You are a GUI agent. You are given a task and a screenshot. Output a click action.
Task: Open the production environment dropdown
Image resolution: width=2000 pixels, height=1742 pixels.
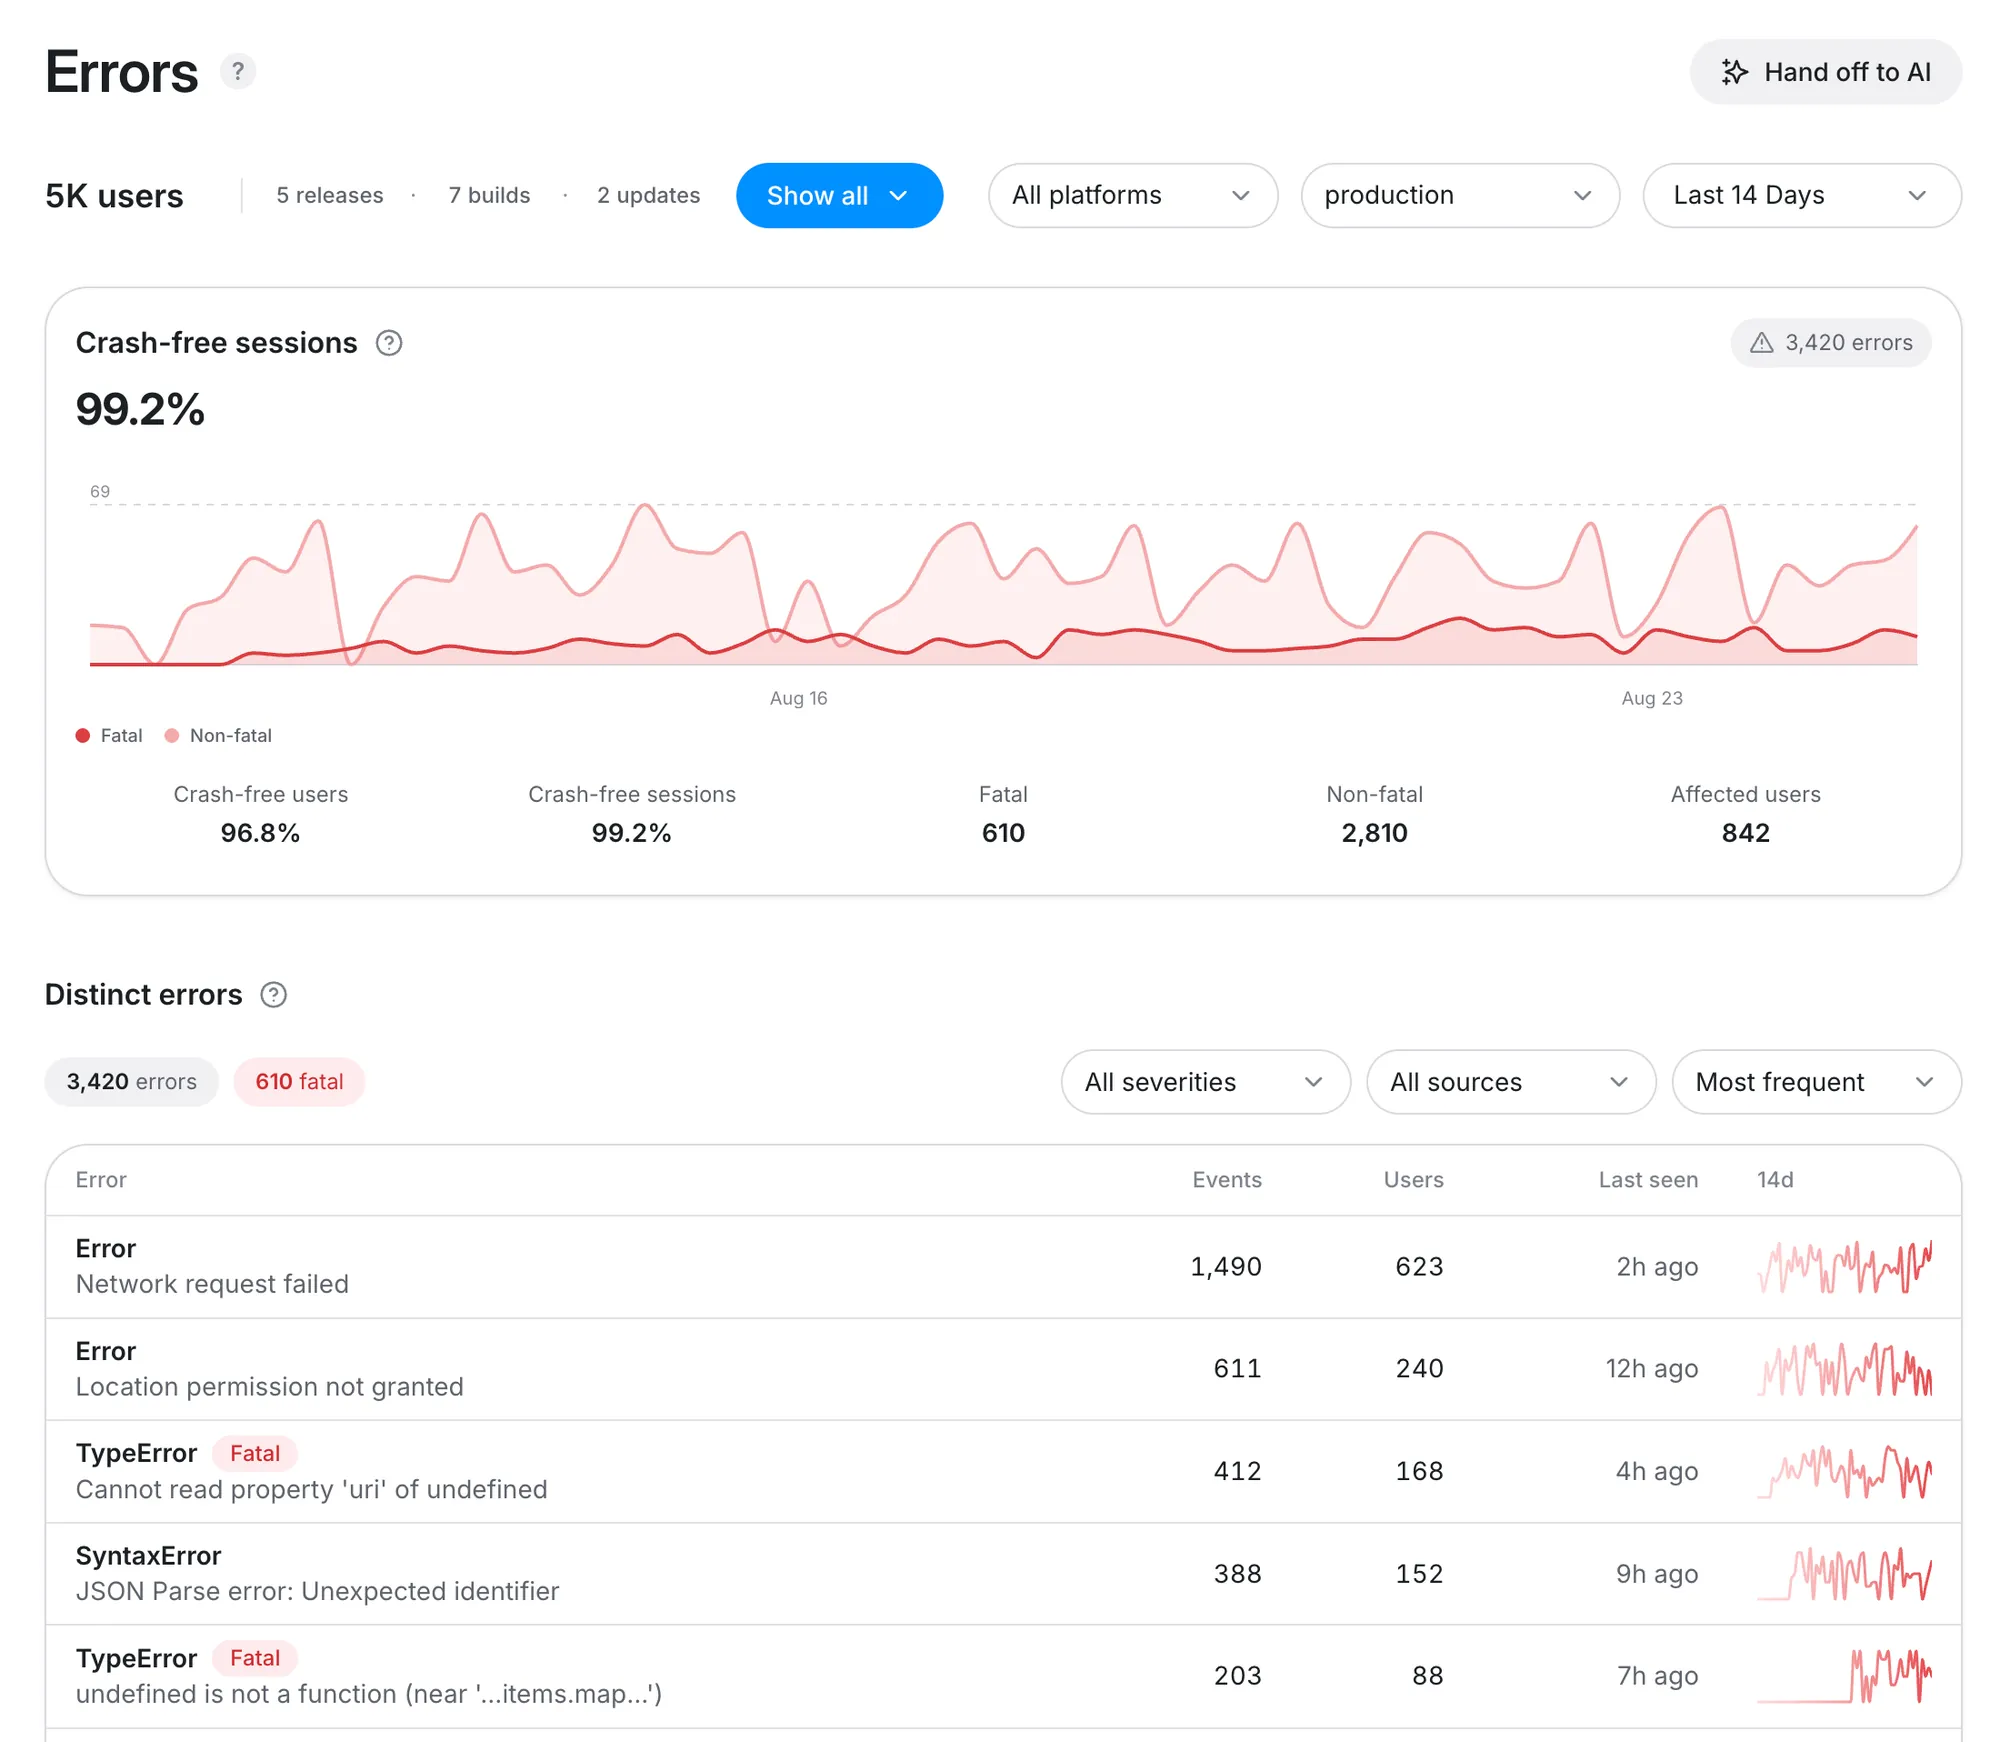[x=1460, y=196]
